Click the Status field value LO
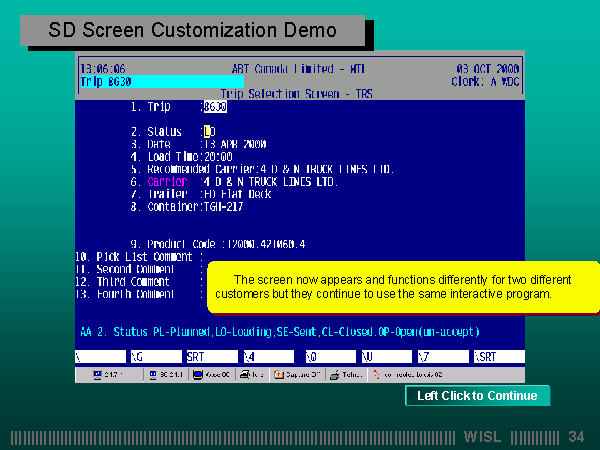The image size is (600, 450). 209,131
